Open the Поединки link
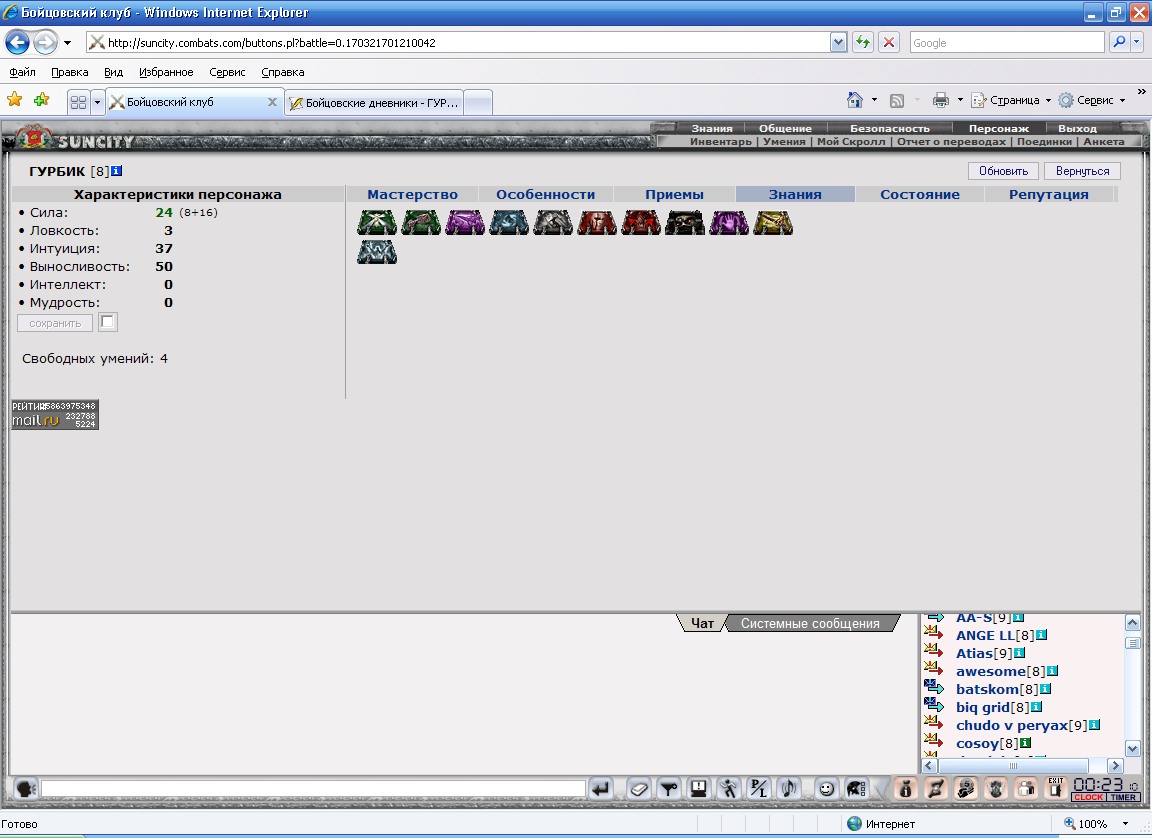This screenshot has width=1152, height=838. coord(1044,142)
